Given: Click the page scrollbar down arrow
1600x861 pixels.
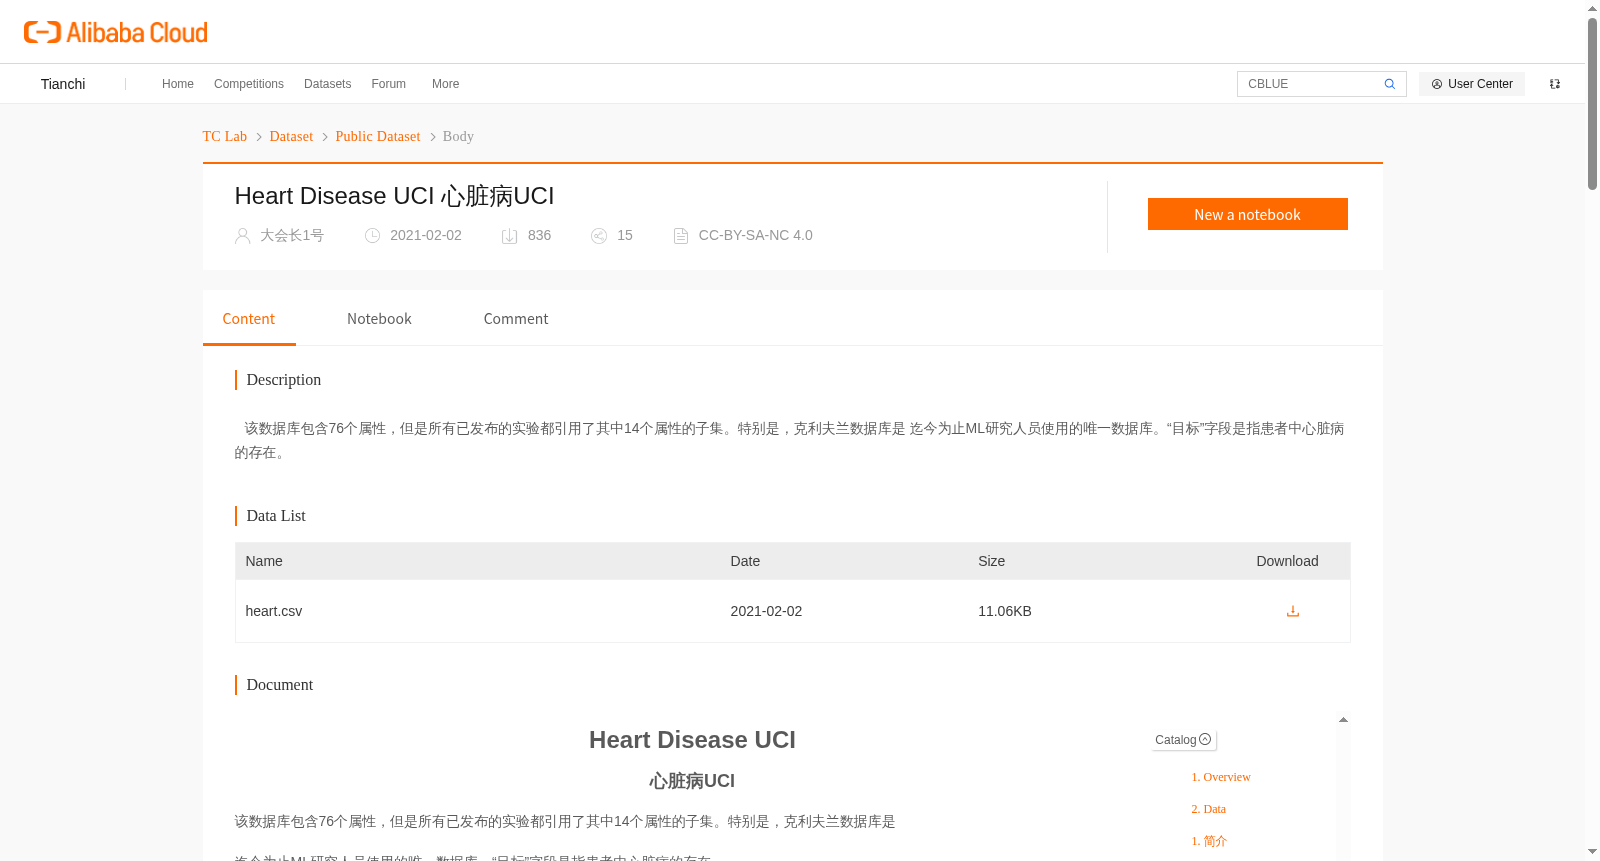Looking at the screenshot, I should pyautogui.click(x=1592, y=852).
